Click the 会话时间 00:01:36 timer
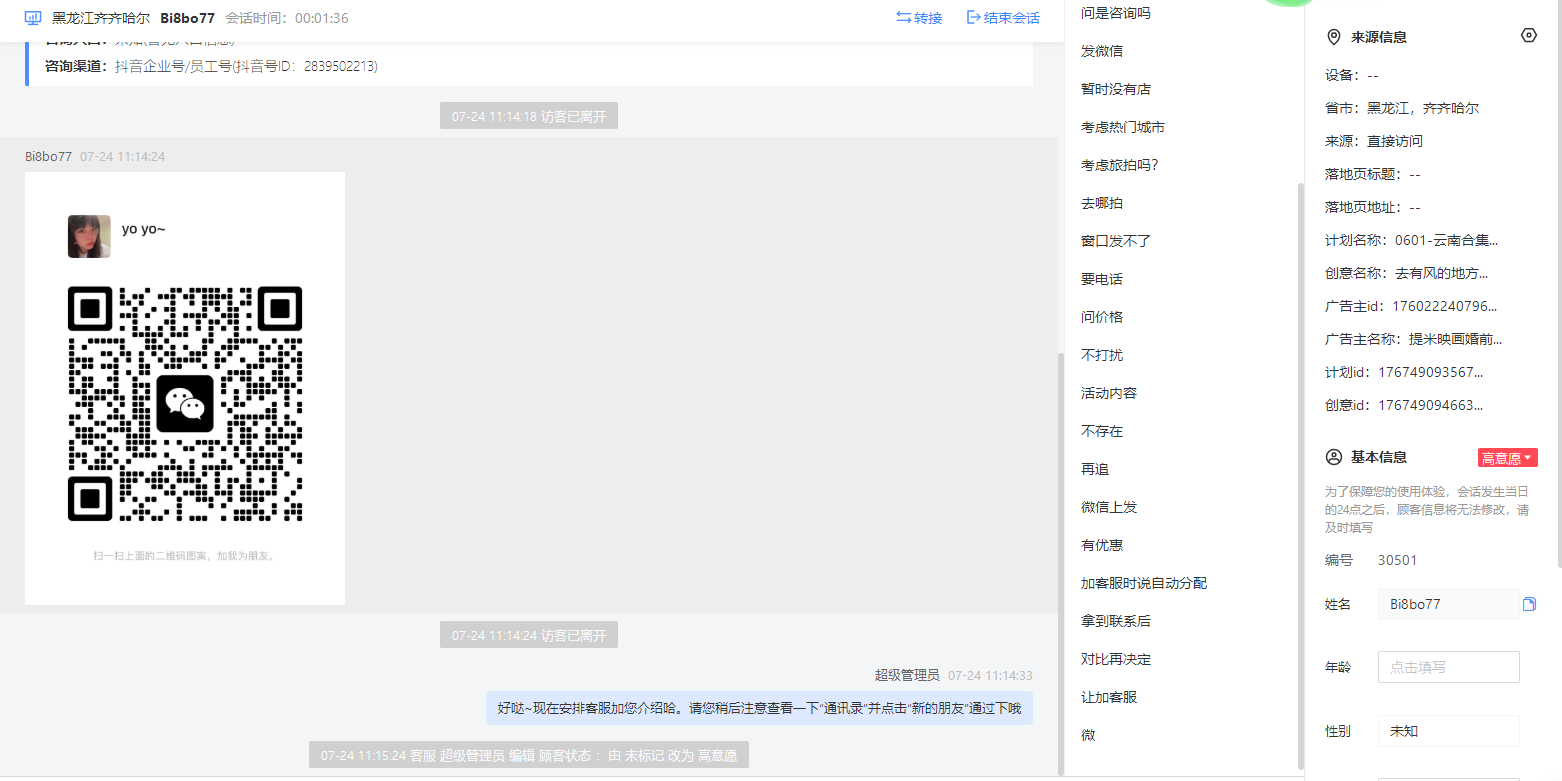This screenshot has width=1562, height=781. point(287,18)
